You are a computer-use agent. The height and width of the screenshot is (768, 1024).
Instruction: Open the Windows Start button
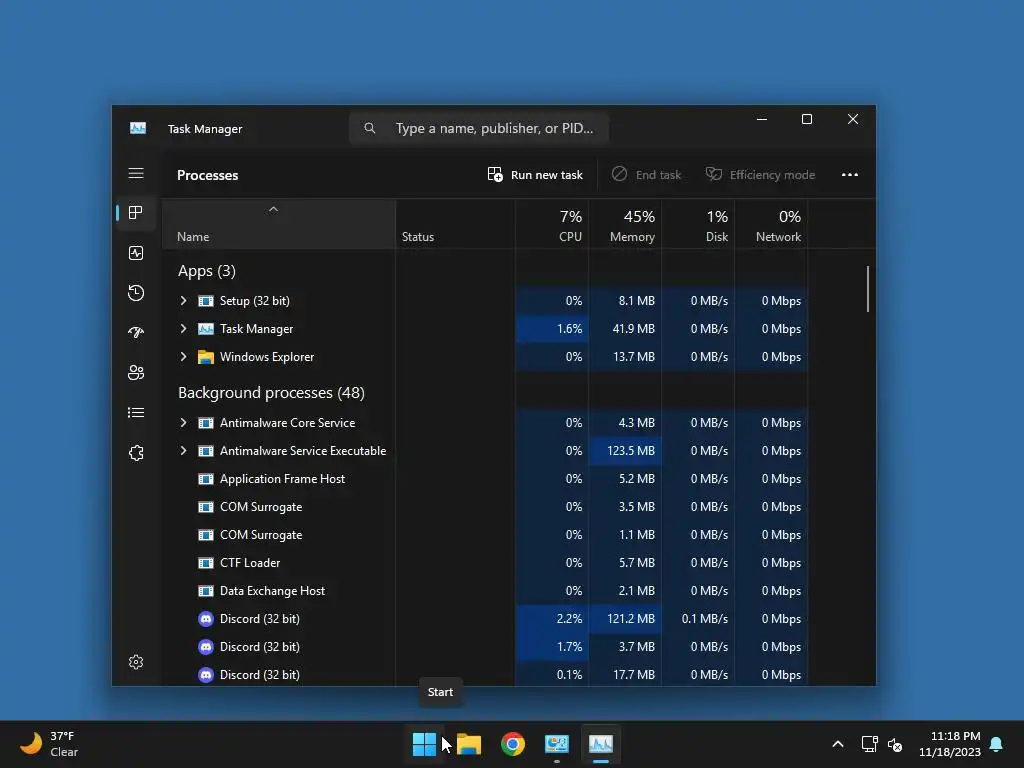(424, 744)
